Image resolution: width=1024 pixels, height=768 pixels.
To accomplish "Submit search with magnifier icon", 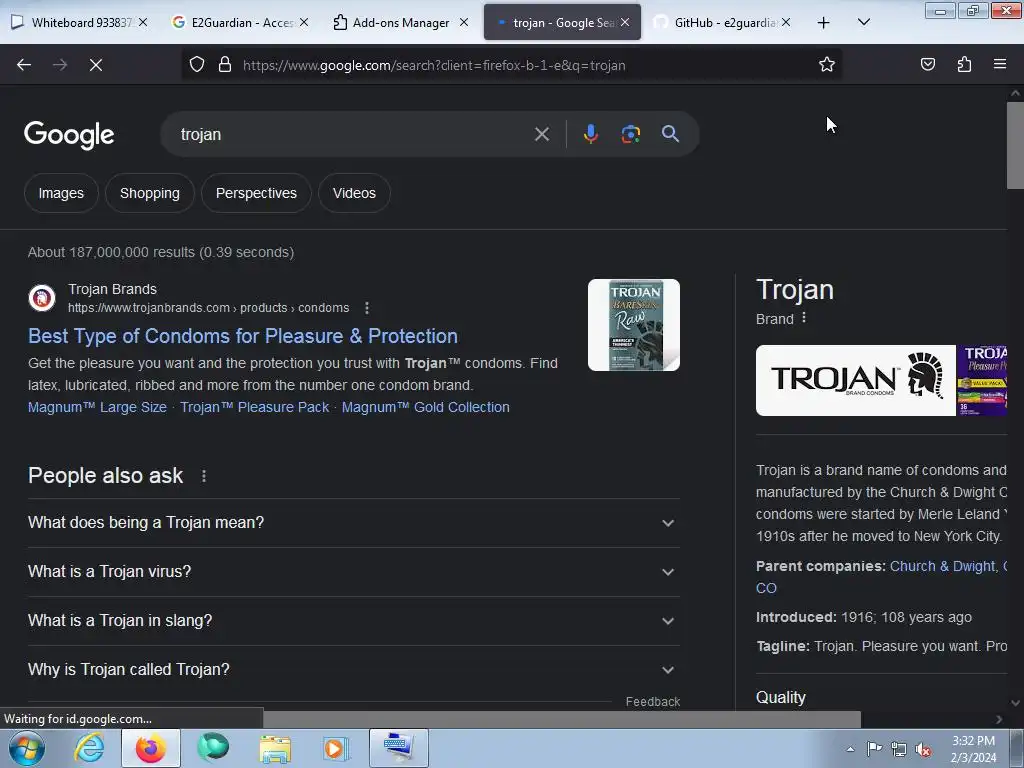I will (670, 135).
